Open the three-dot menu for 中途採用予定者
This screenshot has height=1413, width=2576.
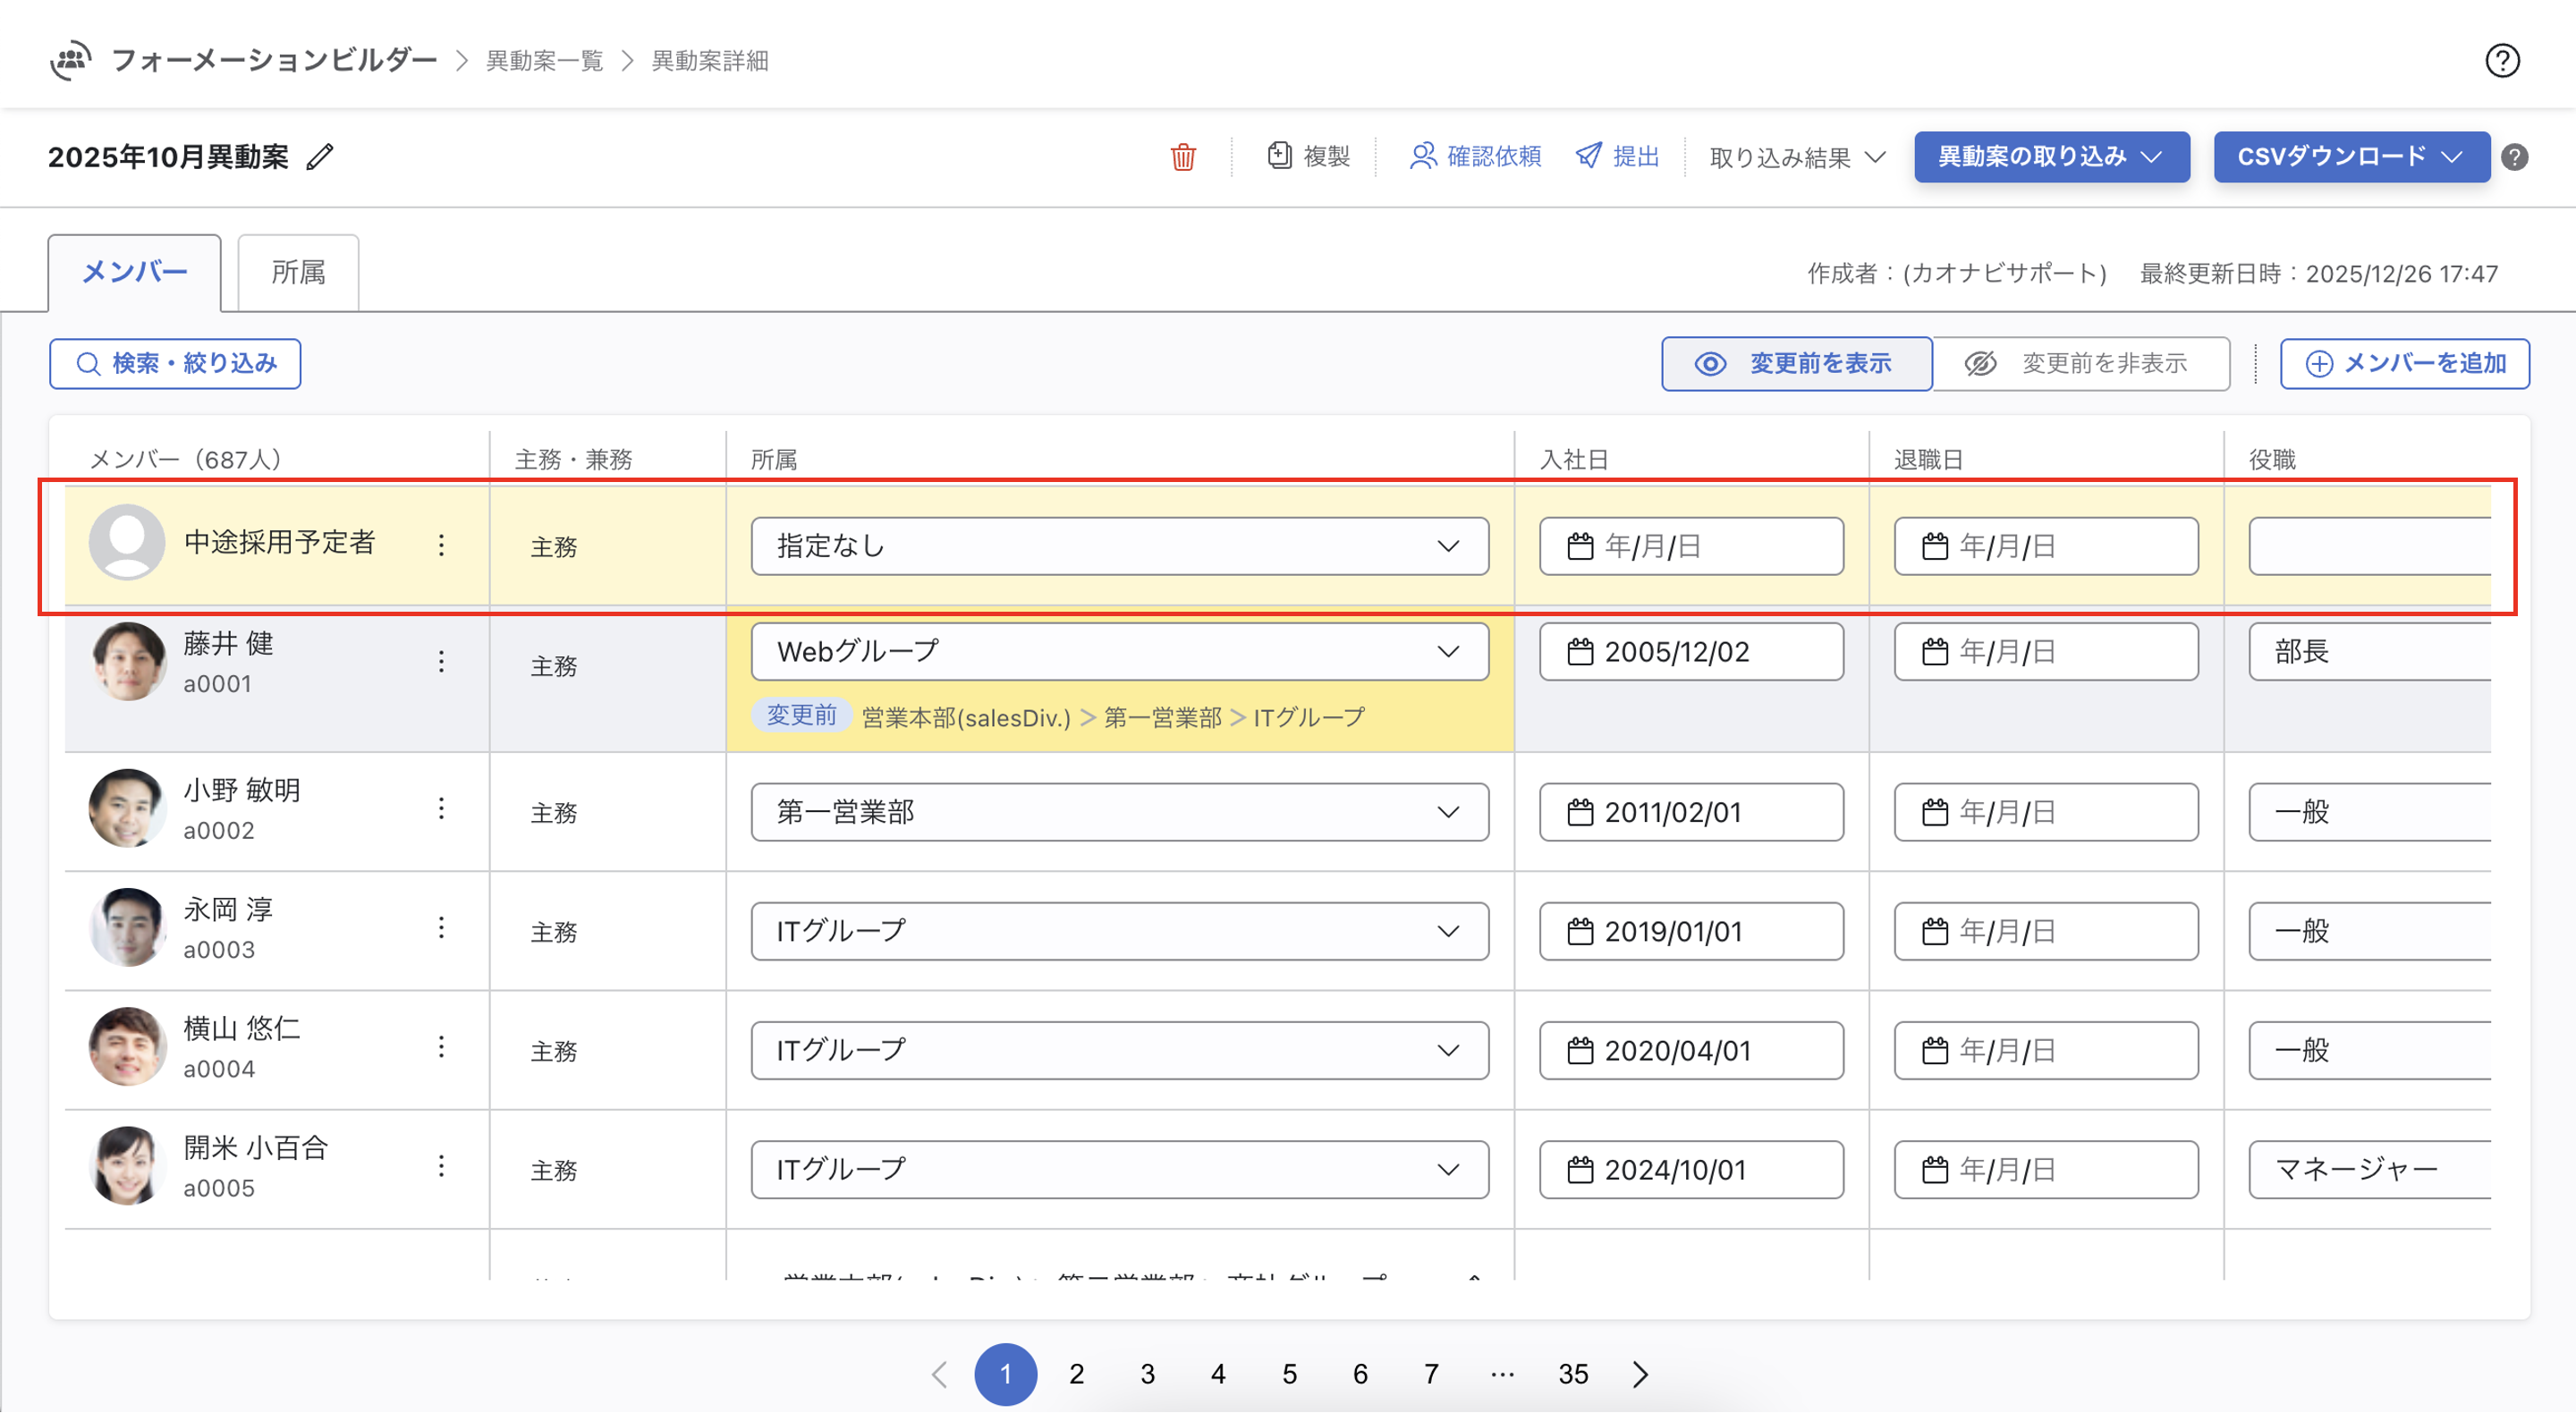click(441, 545)
